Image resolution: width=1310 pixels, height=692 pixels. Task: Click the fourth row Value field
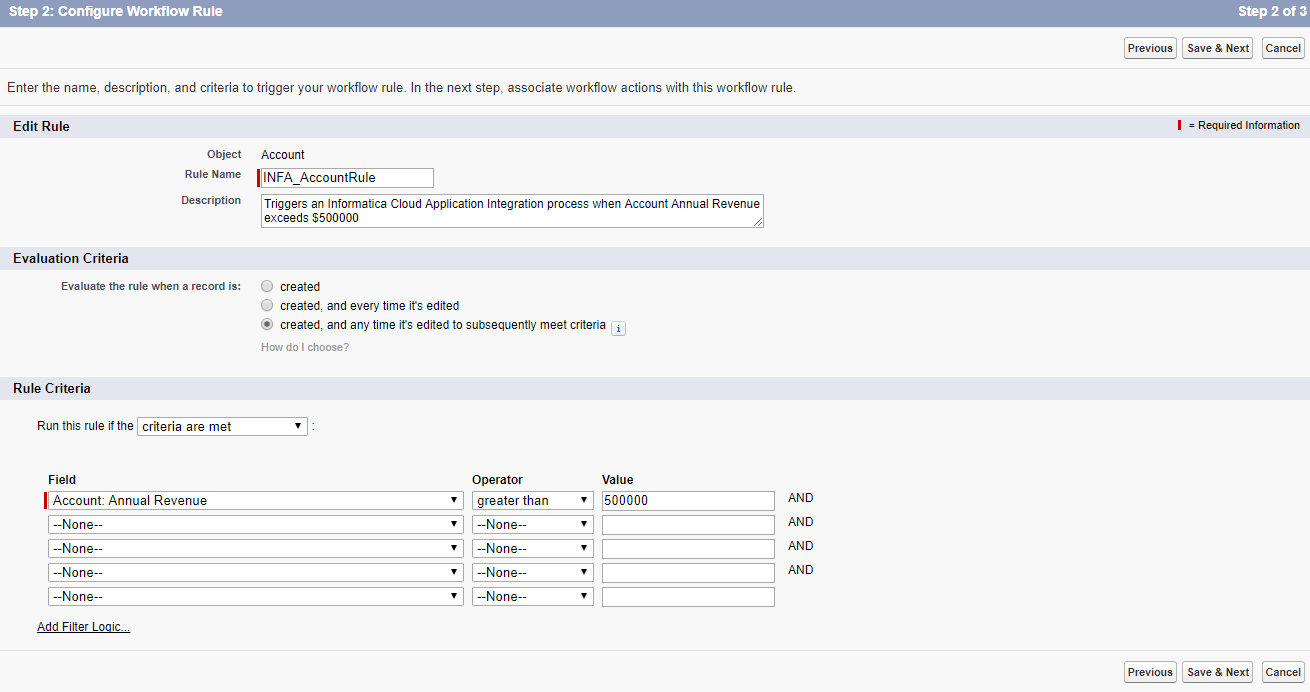pyautogui.click(x=688, y=572)
